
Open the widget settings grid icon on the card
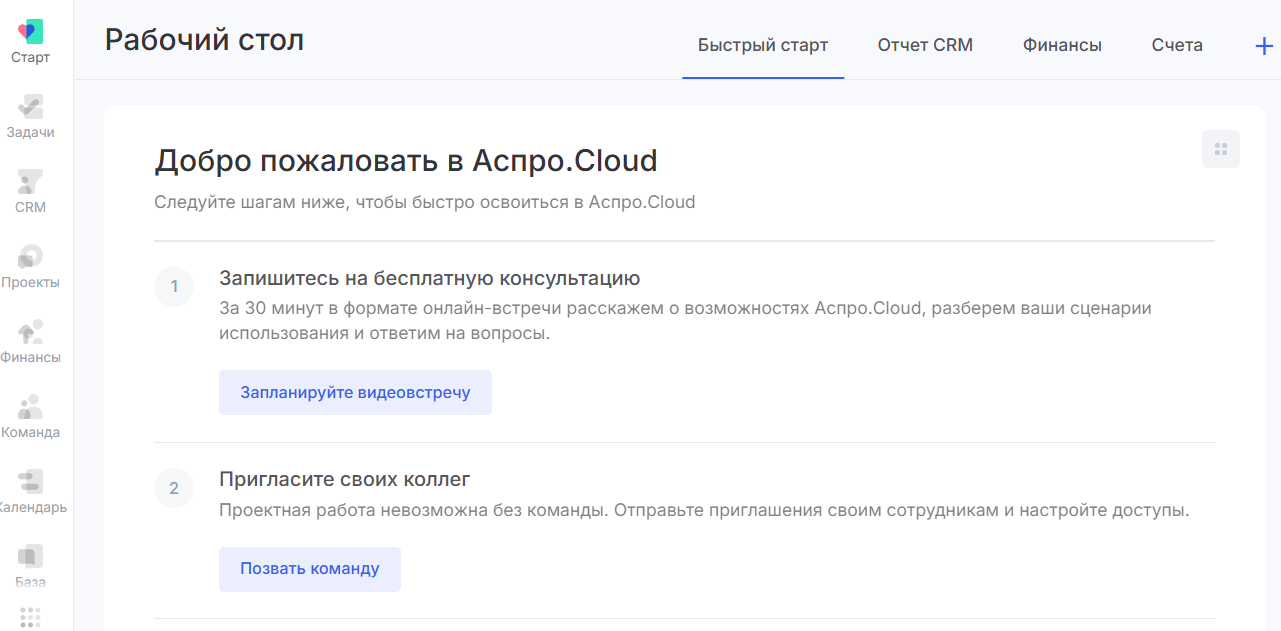click(x=1219, y=148)
